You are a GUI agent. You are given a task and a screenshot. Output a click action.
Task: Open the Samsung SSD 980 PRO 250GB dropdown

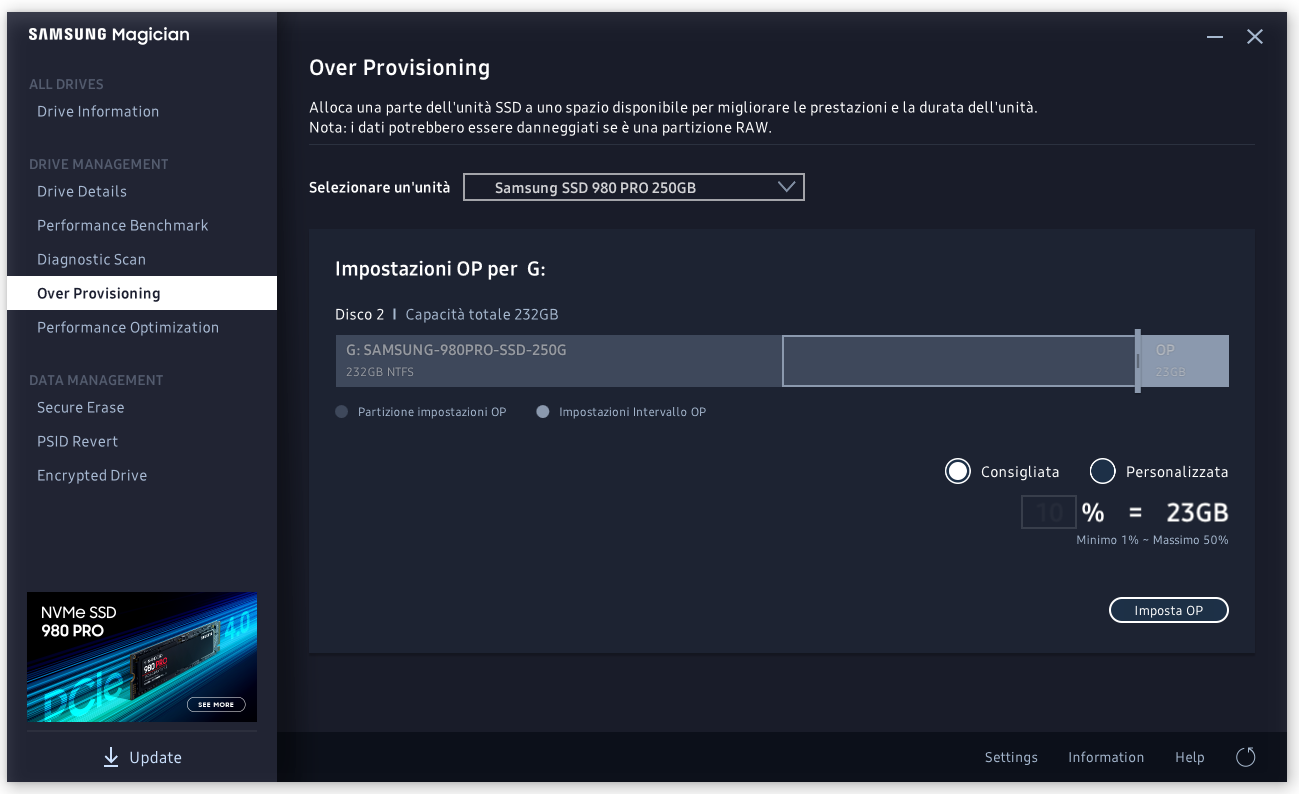[634, 187]
